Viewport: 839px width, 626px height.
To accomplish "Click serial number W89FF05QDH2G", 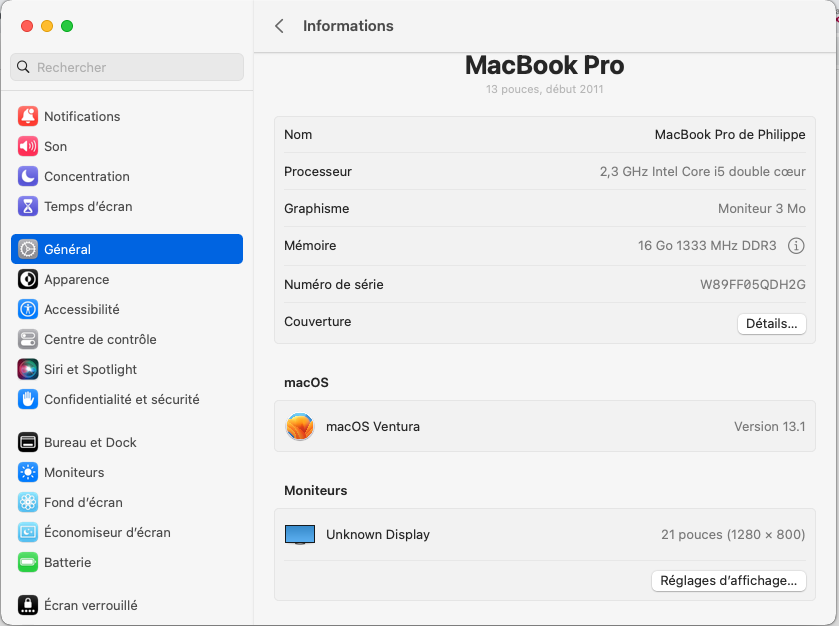I will pyautogui.click(x=753, y=284).
